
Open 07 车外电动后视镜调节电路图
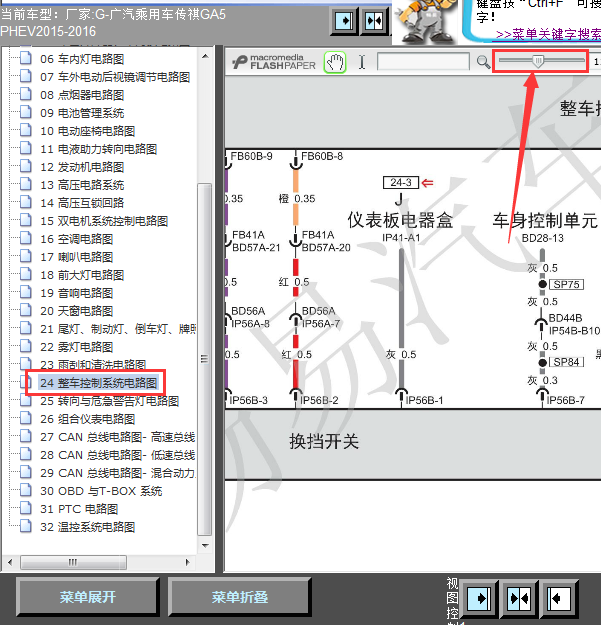coord(115,77)
